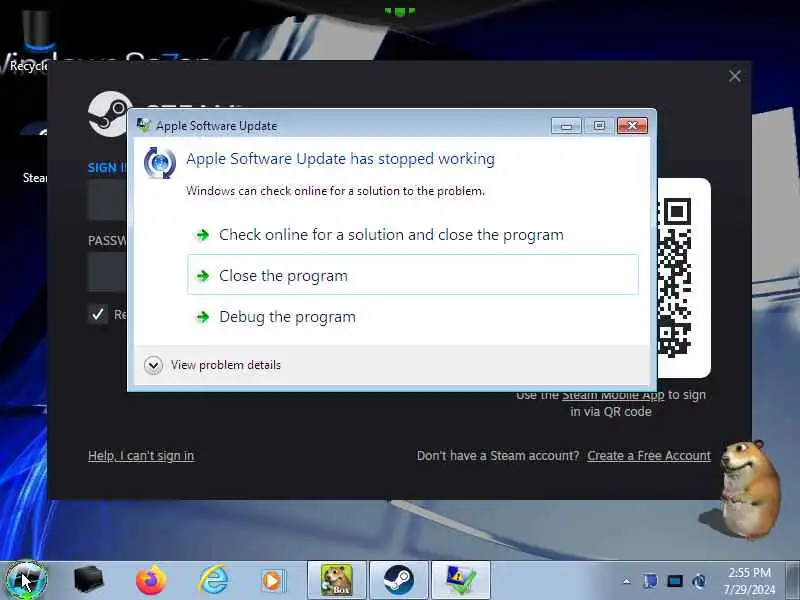The height and width of the screenshot is (600, 800).
Task: Click the Apple Software Update icon in the dialog
Action: tap(160, 163)
